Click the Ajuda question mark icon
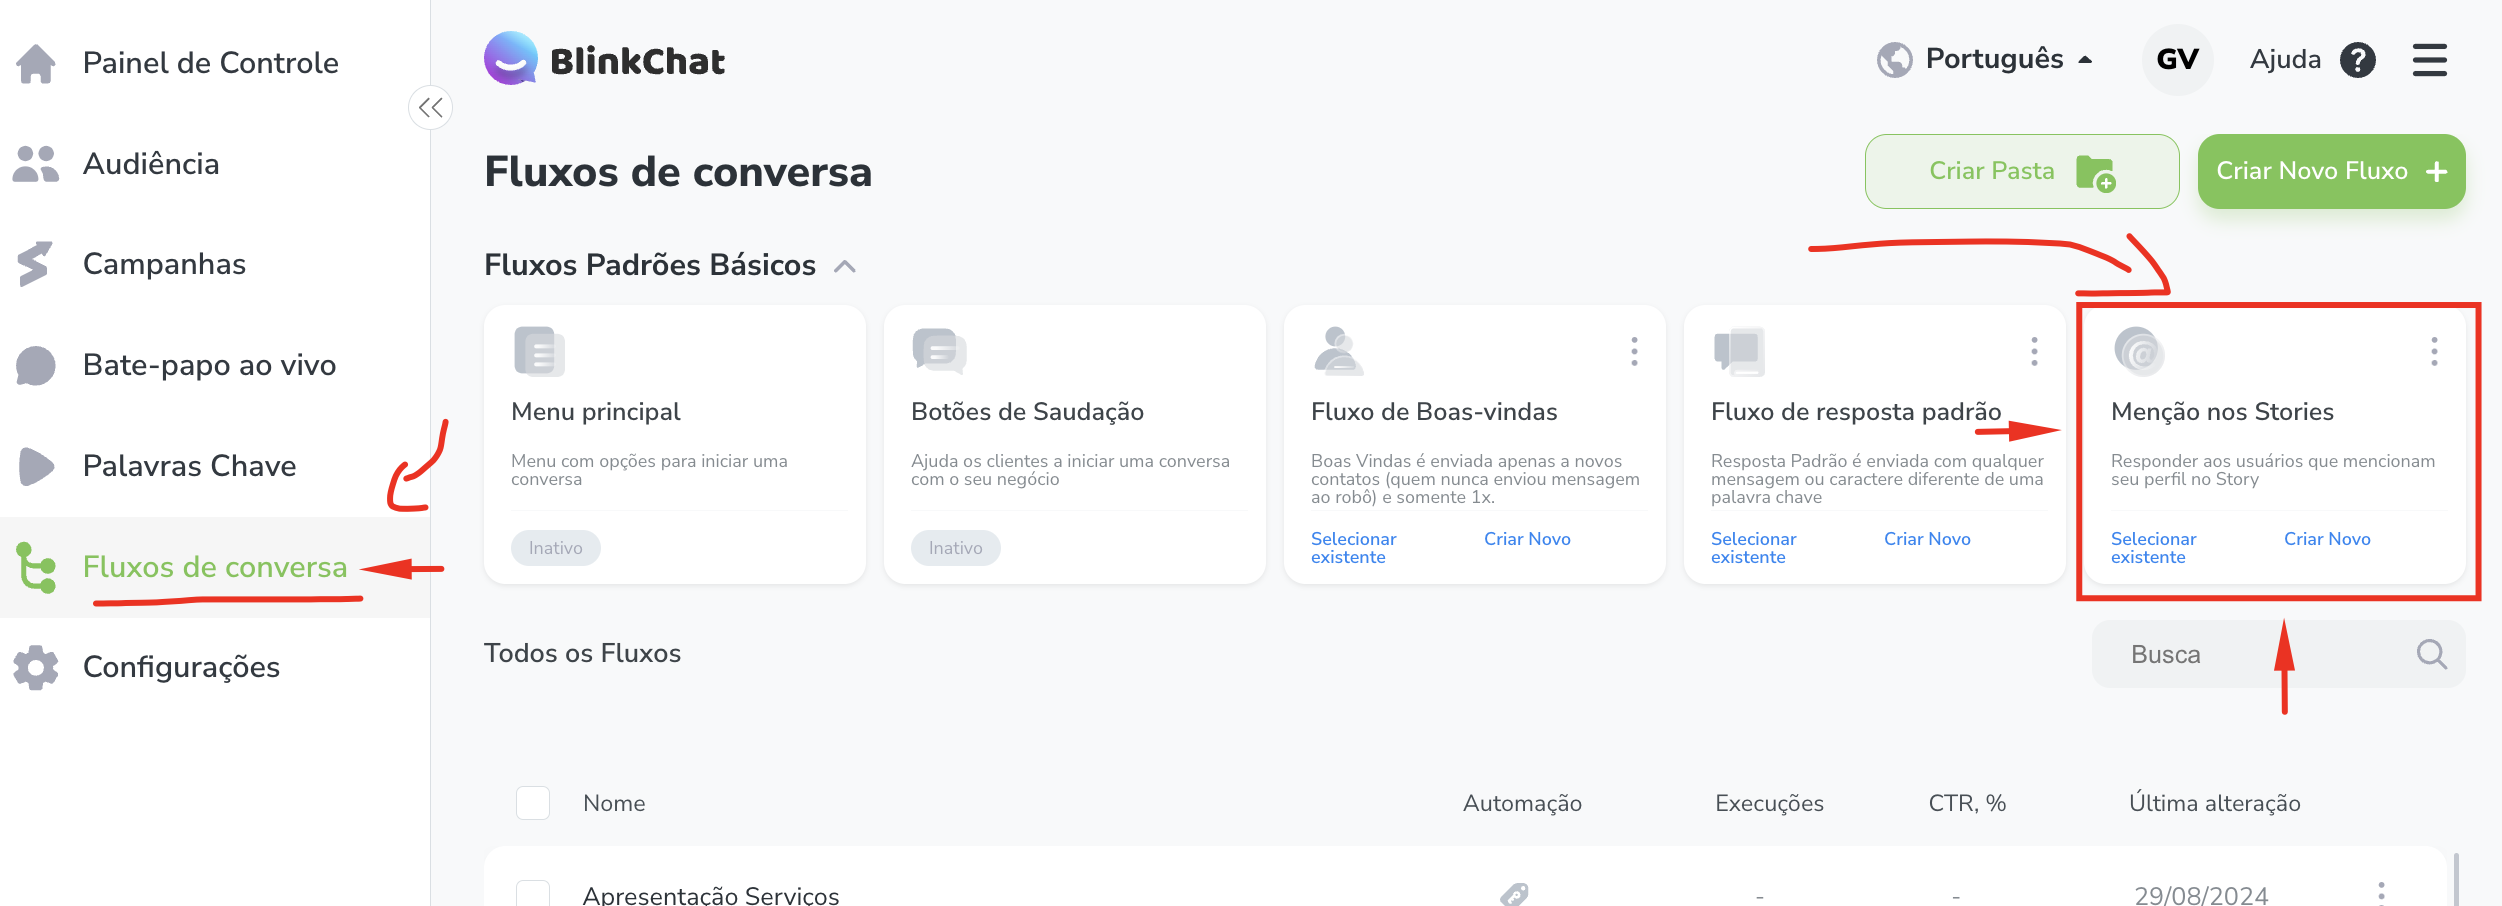The width and height of the screenshot is (2502, 906). (2358, 60)
